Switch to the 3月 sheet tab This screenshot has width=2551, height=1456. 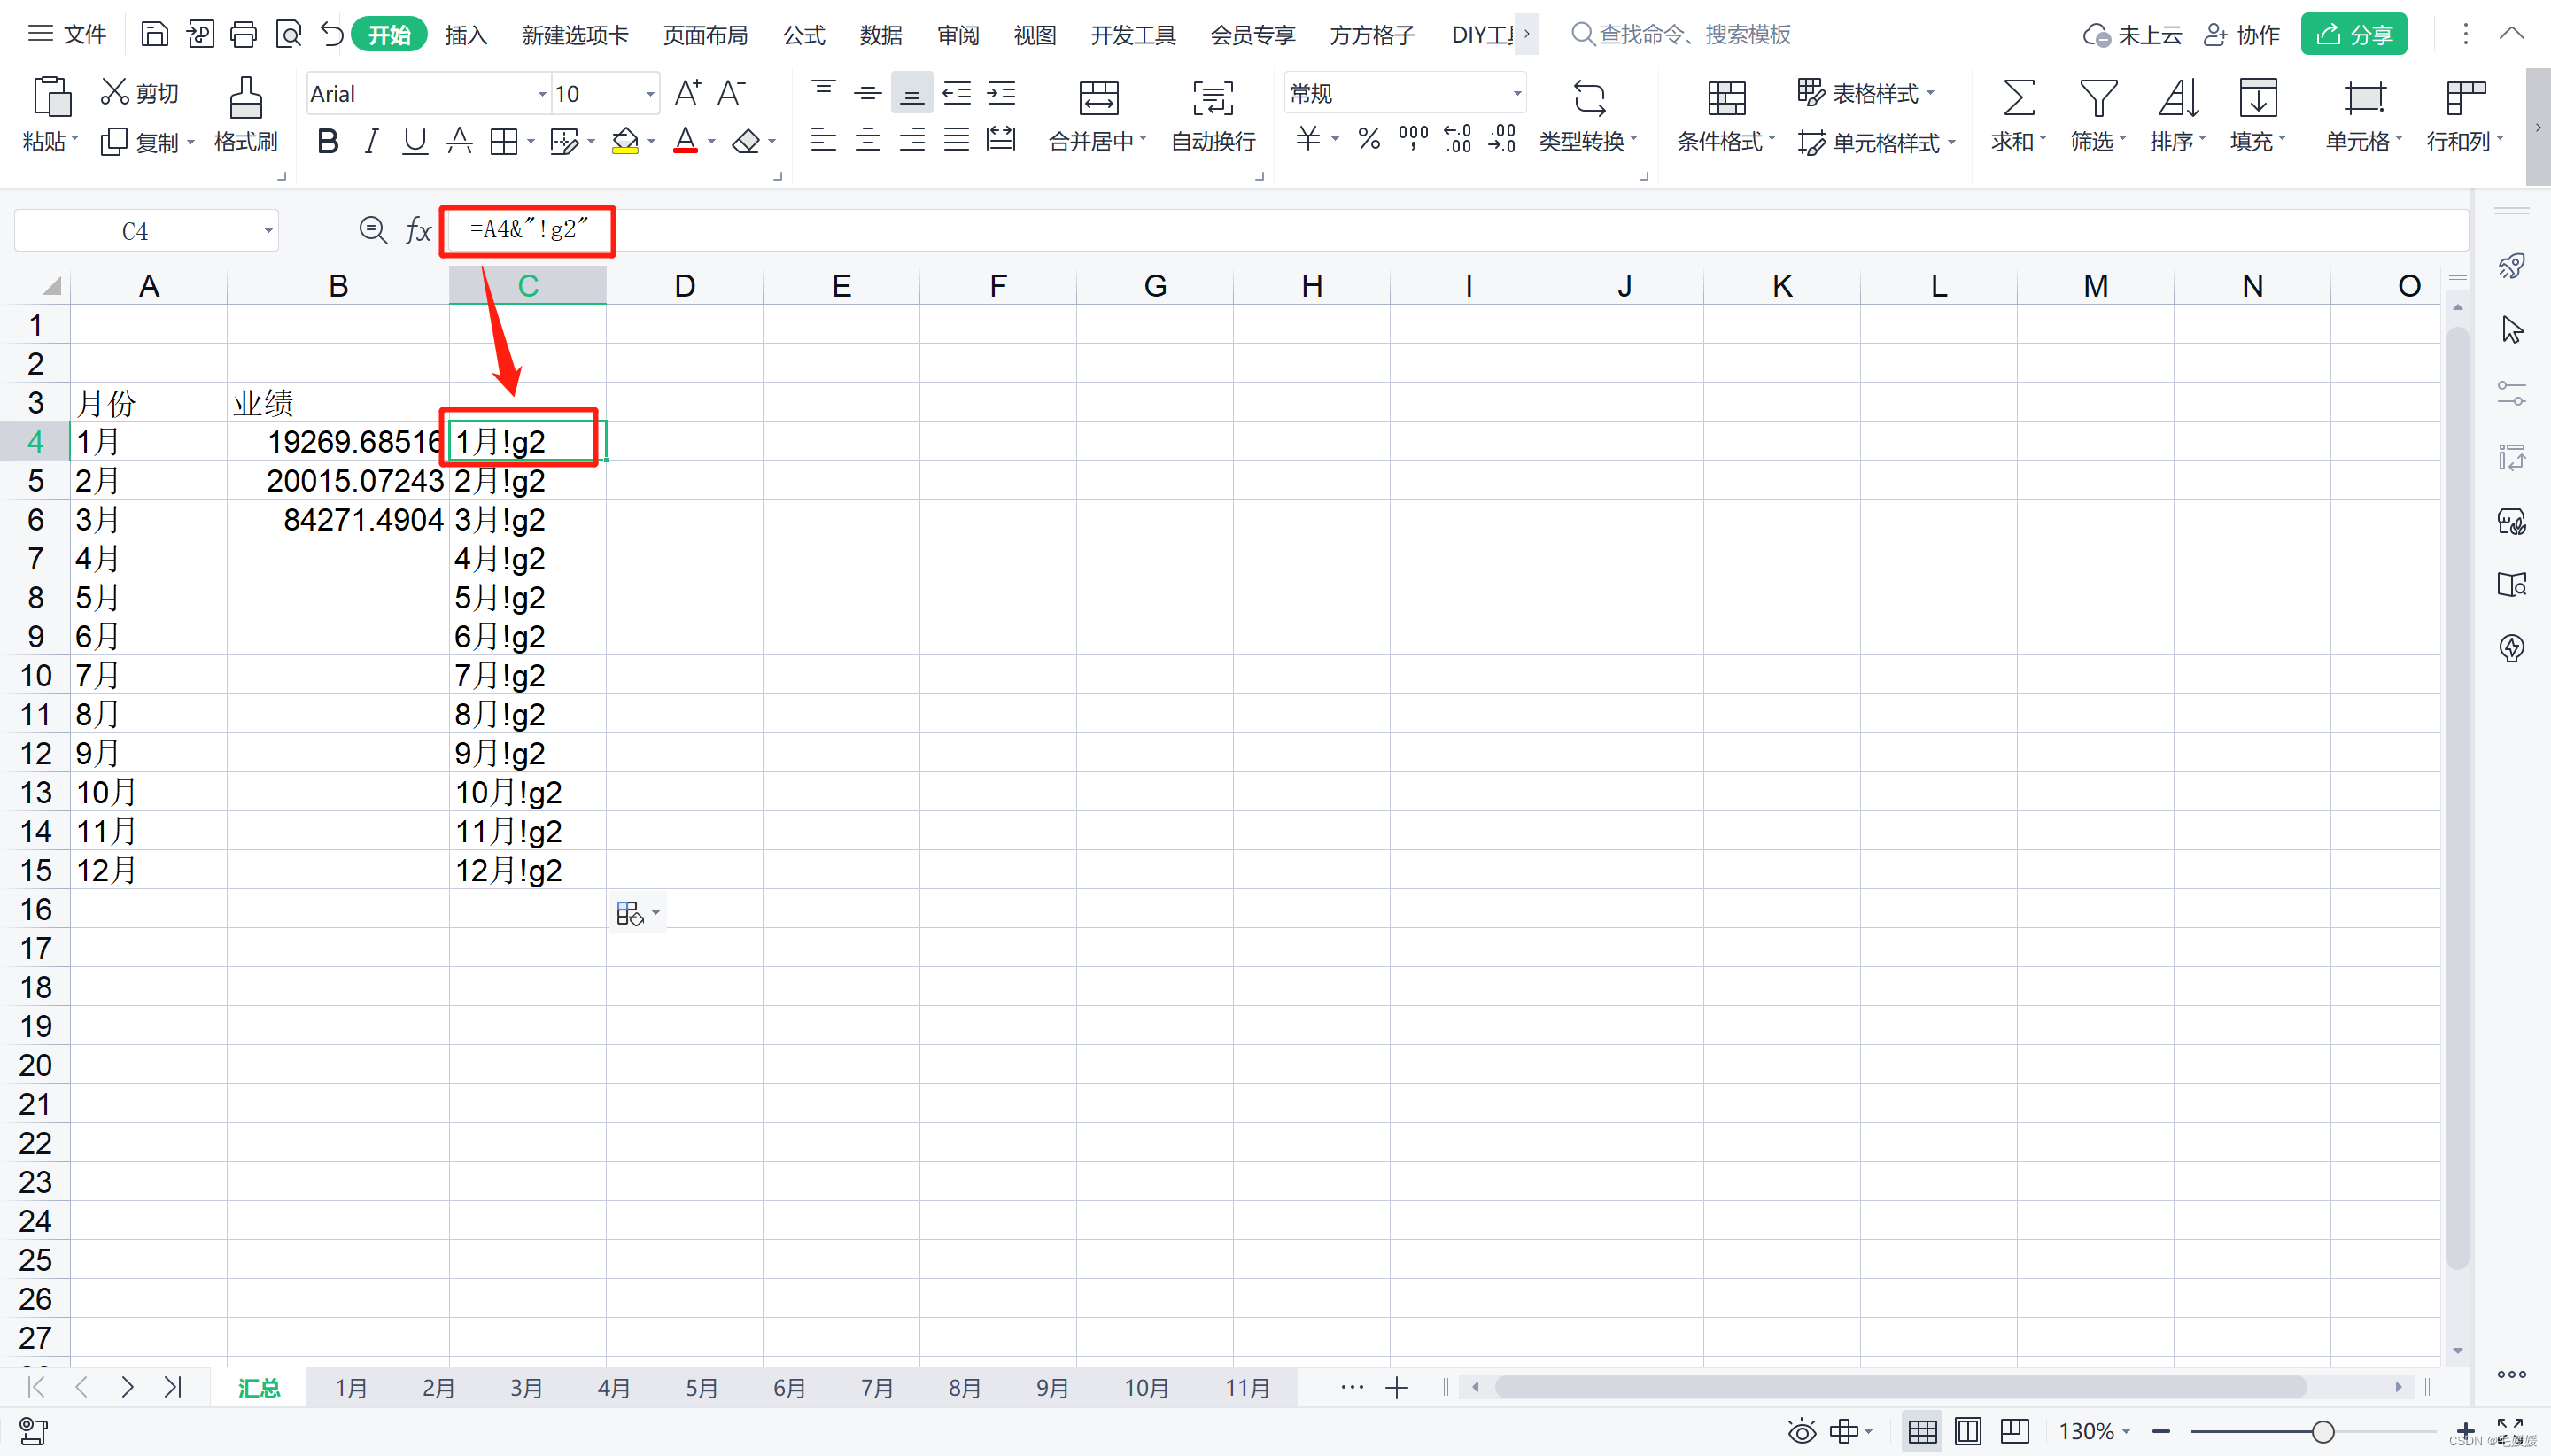tap(526, 1388)
